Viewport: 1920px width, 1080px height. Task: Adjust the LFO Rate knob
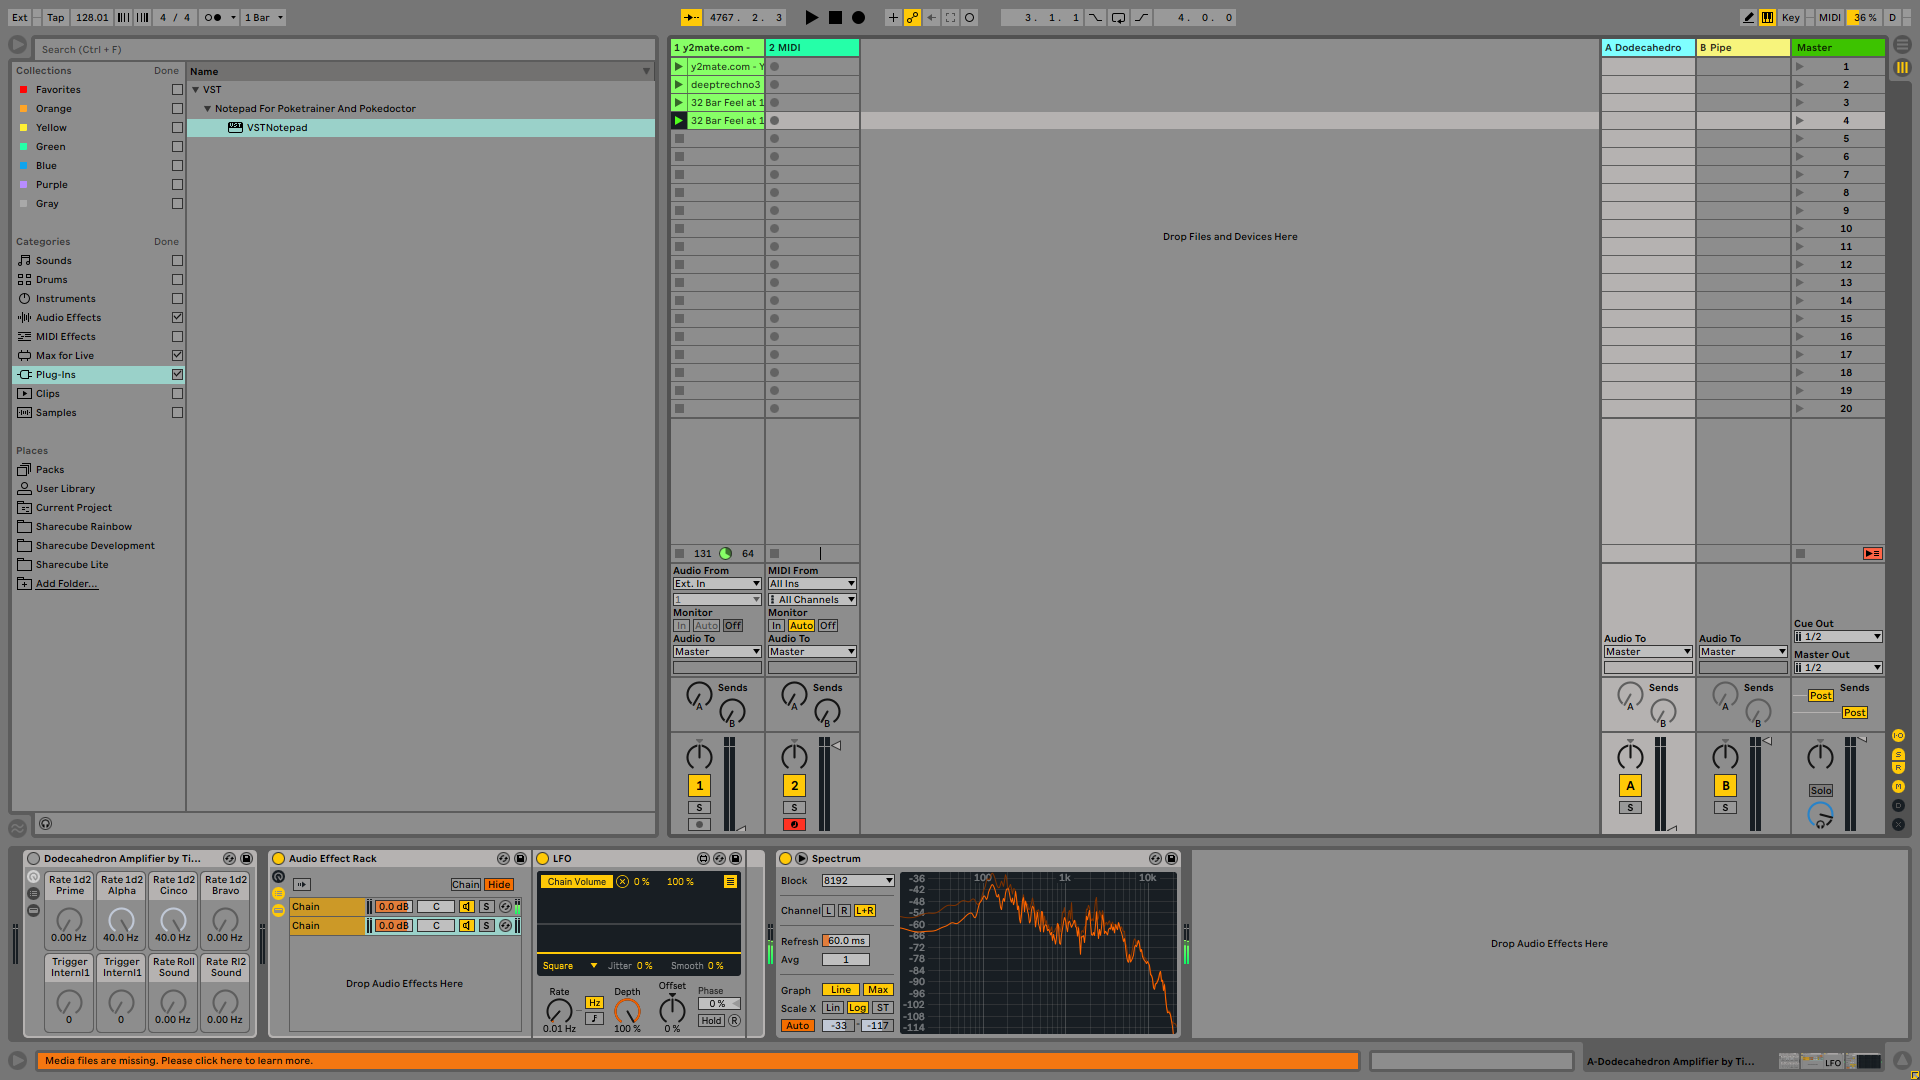[x=559, y=1010]
